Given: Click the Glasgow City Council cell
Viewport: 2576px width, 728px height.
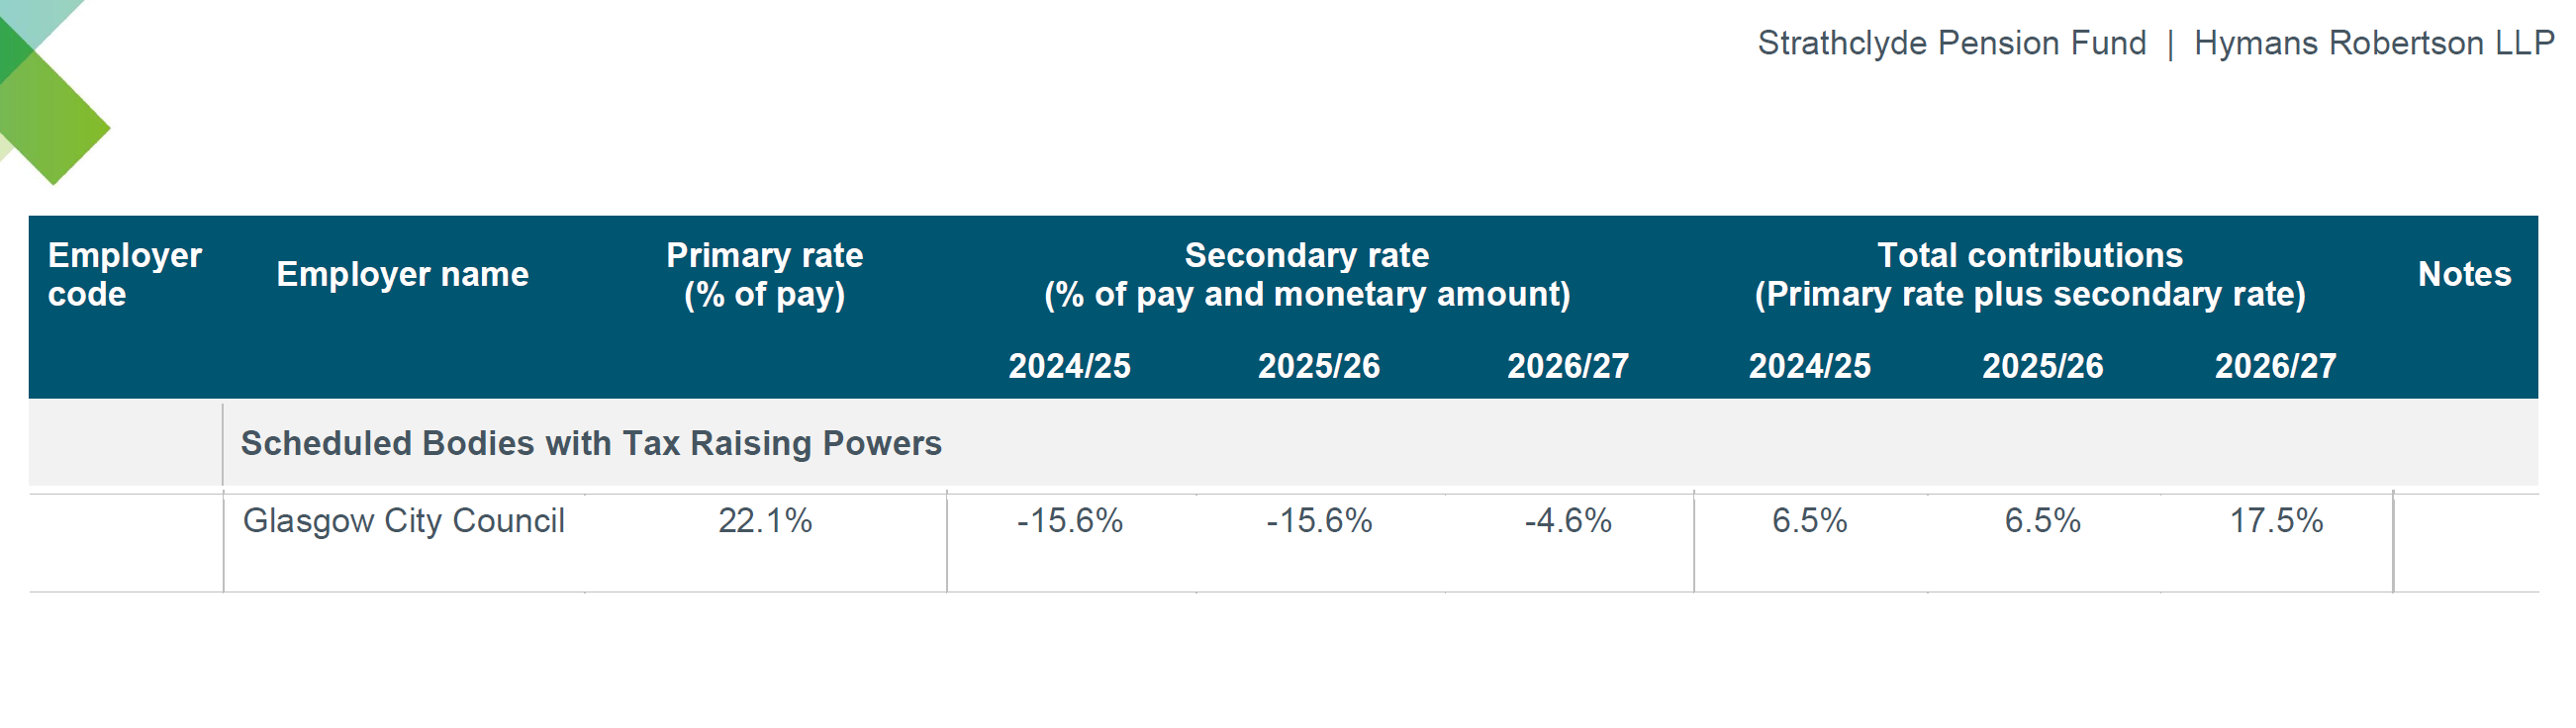Looking at the screenshot, I should point(403,521).
